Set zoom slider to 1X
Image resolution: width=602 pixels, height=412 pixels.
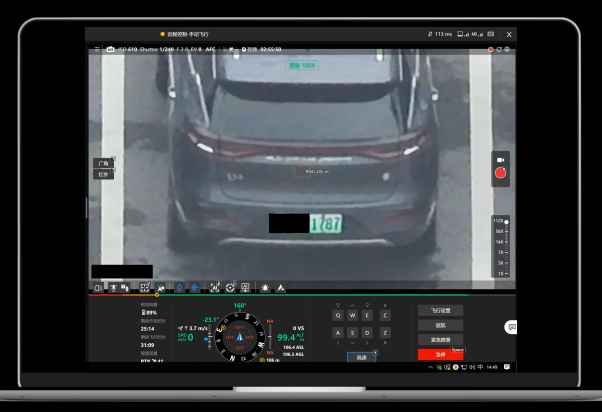tap(501, 273)
